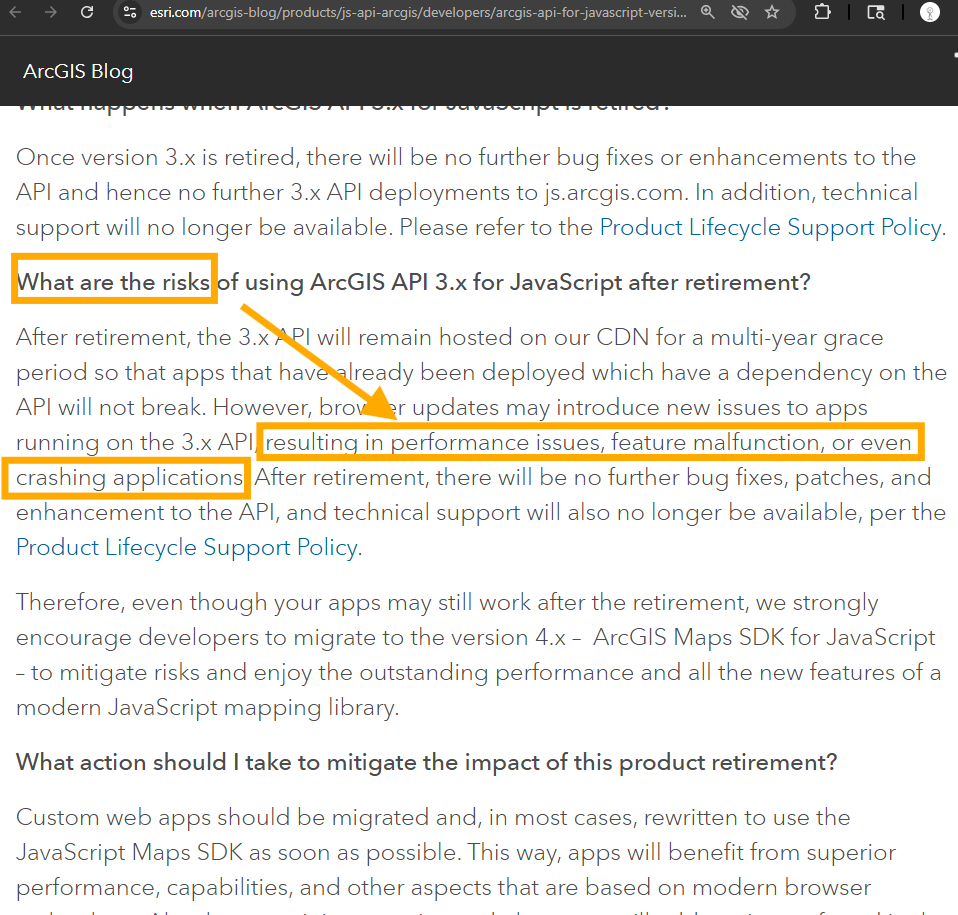The height and width of the screenshot is (915, 958).
Task: Focus the esri.com address bar URL
Action: click(418, 12)
